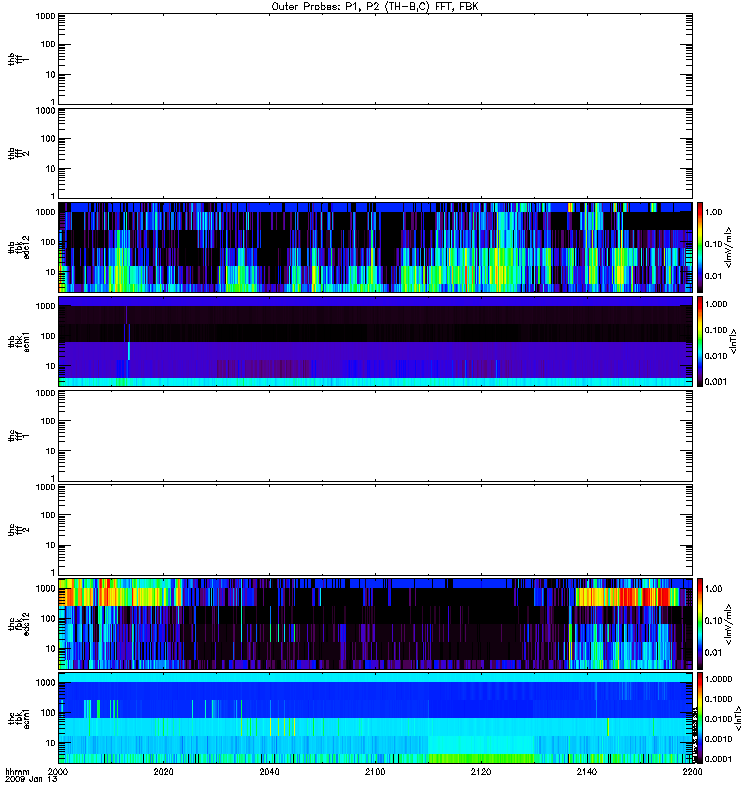Click the "thc fbk edc12" y-axis title
This screenshot has width=750, height=800.
[18, 624]
